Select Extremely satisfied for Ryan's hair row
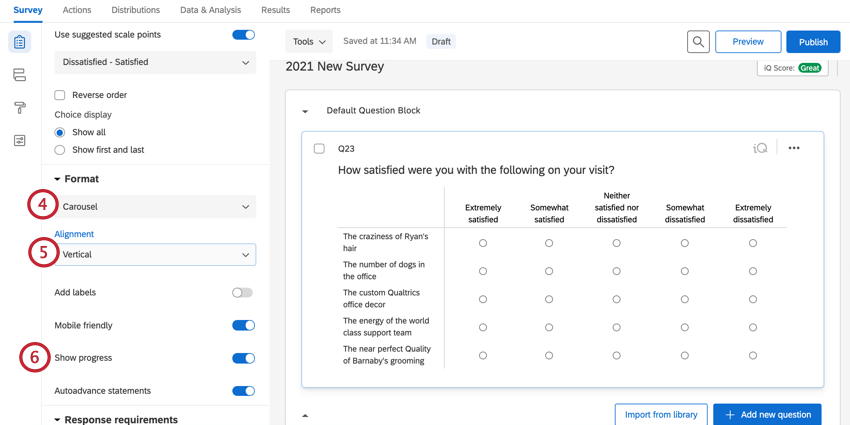 (483, 243)
